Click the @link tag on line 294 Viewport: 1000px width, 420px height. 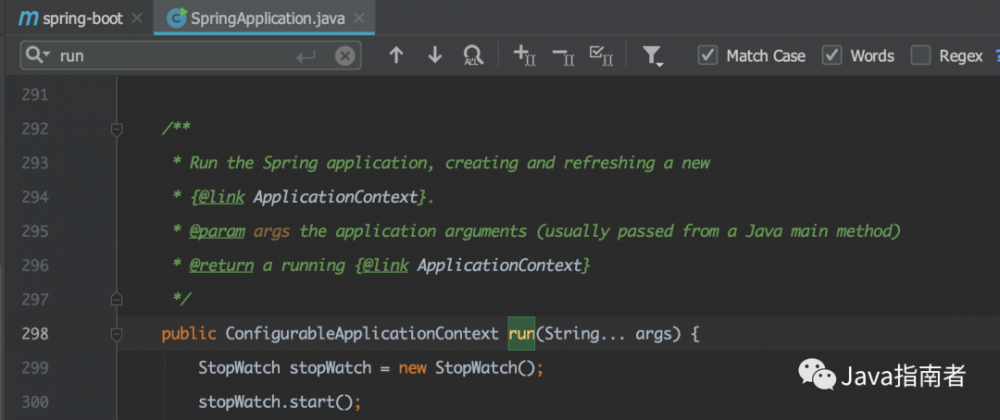pyautogui.click(x=221, y=198)
